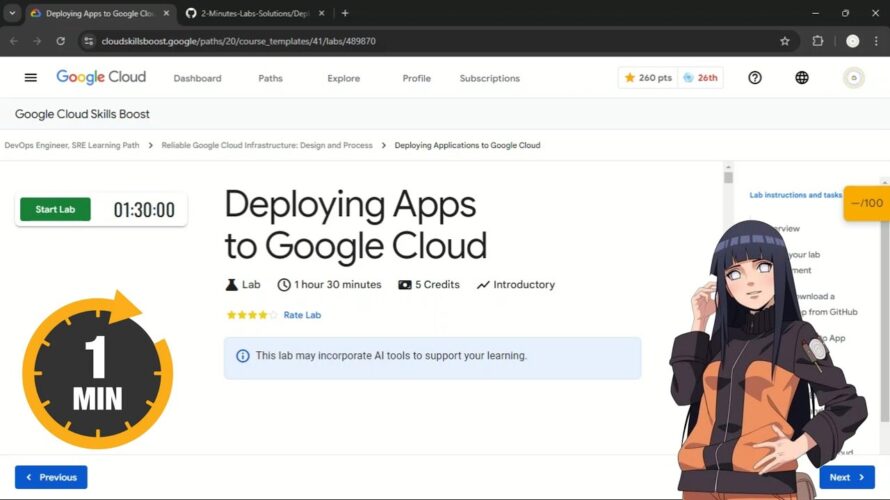Open a new browser tab
Screen dimensions: 890x500
coord(345,13)
